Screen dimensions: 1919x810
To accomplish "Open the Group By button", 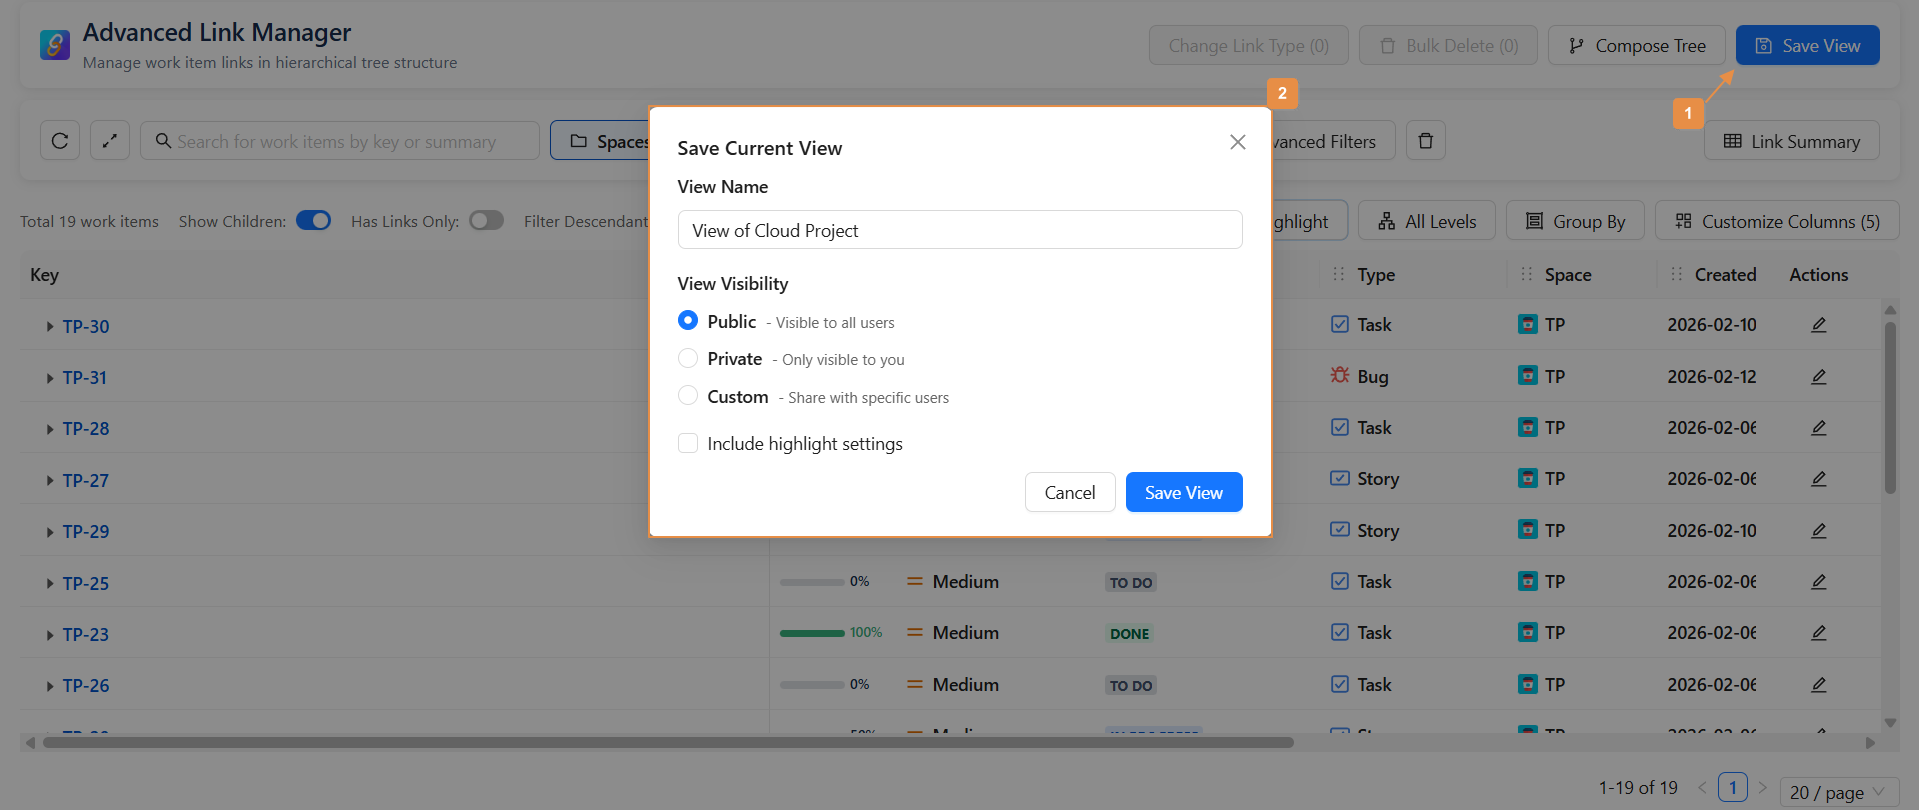I will pyautogui.click(x=1575, y=221).
